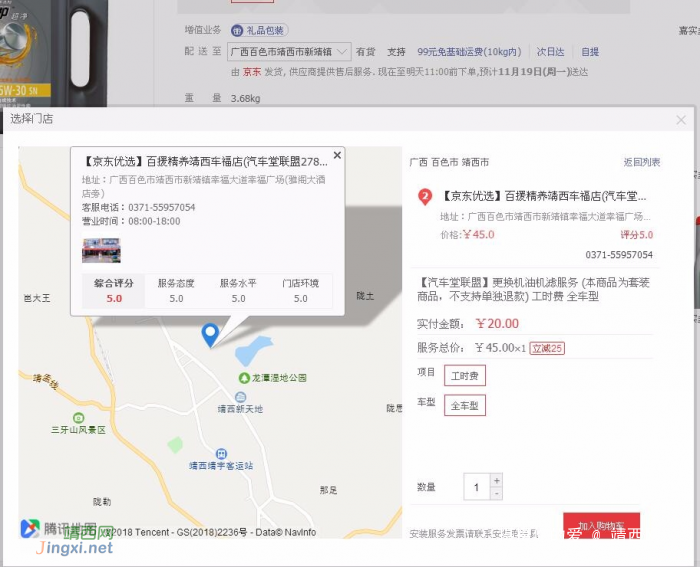Click the 那足 place label on map

tap(329, 490)
